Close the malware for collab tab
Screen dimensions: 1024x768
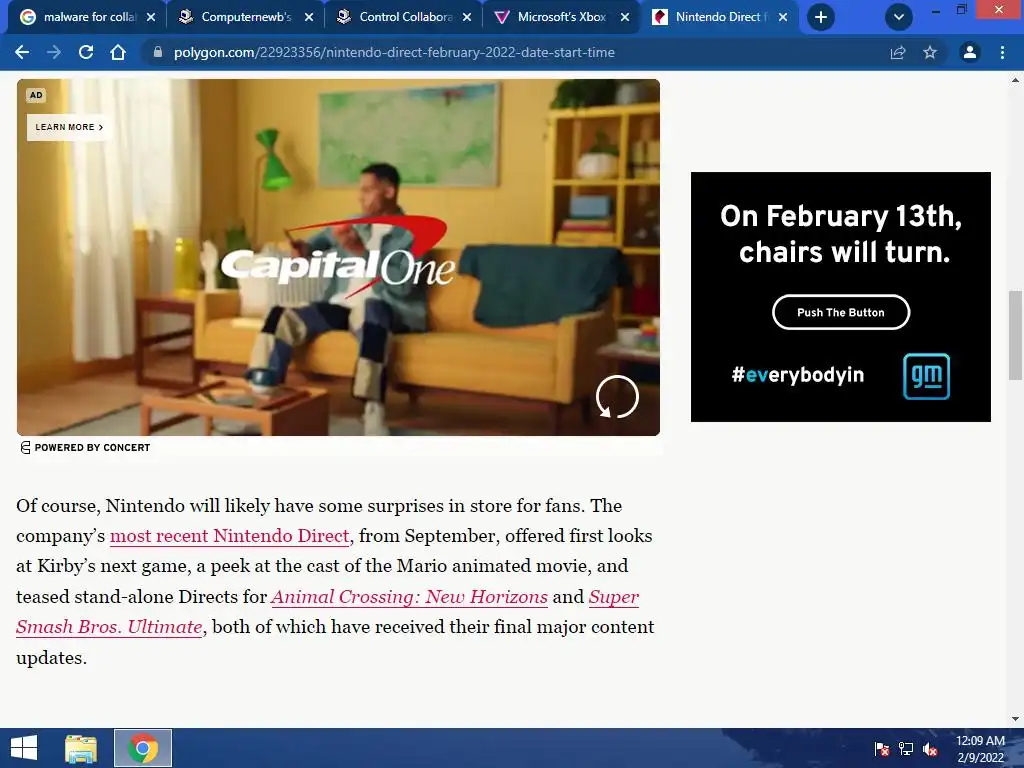pyautogui.click(x=151, y=17)
